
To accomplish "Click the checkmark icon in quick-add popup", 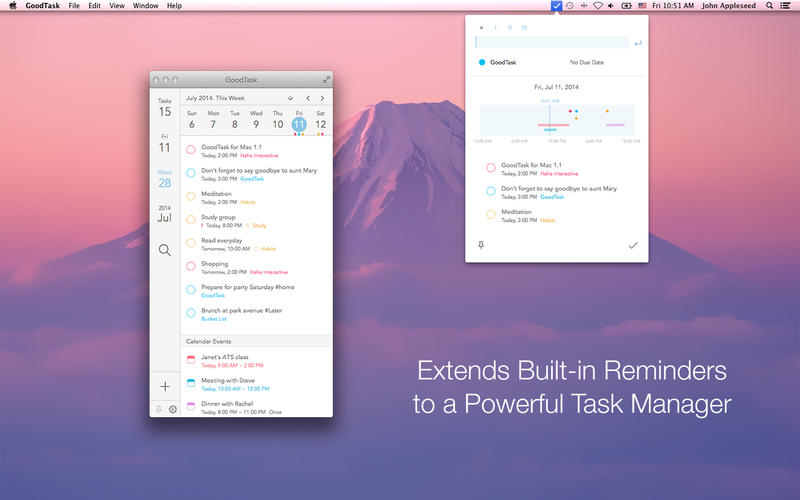I will 633,245.
